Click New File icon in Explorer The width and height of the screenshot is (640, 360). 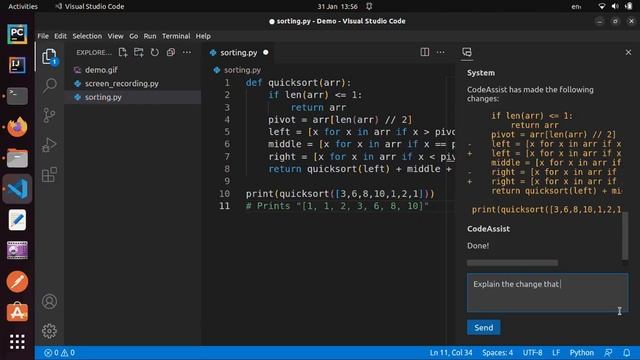click(x=122, y=52)
